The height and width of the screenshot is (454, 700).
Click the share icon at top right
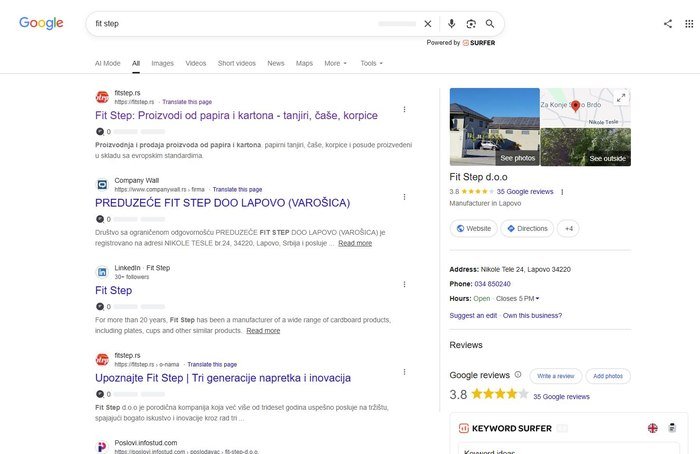(668, 24)
